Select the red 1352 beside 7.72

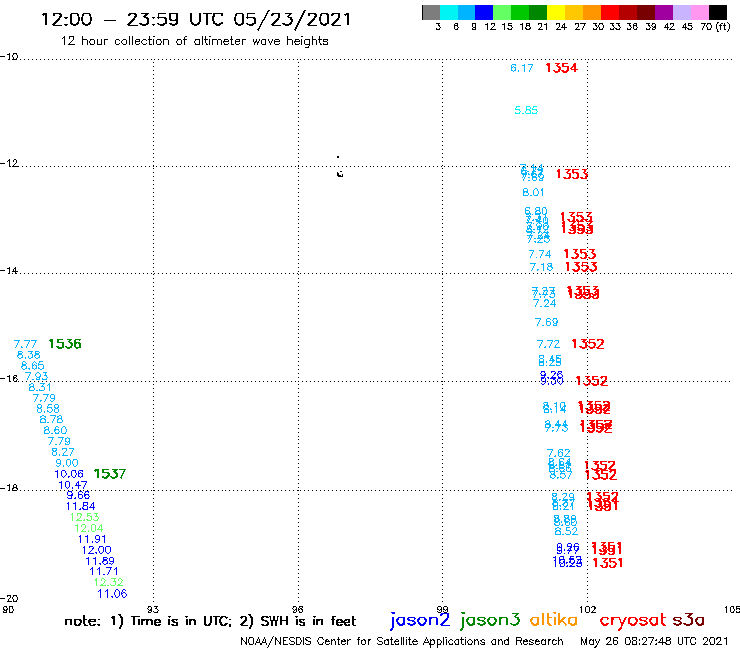click(588, 344)
